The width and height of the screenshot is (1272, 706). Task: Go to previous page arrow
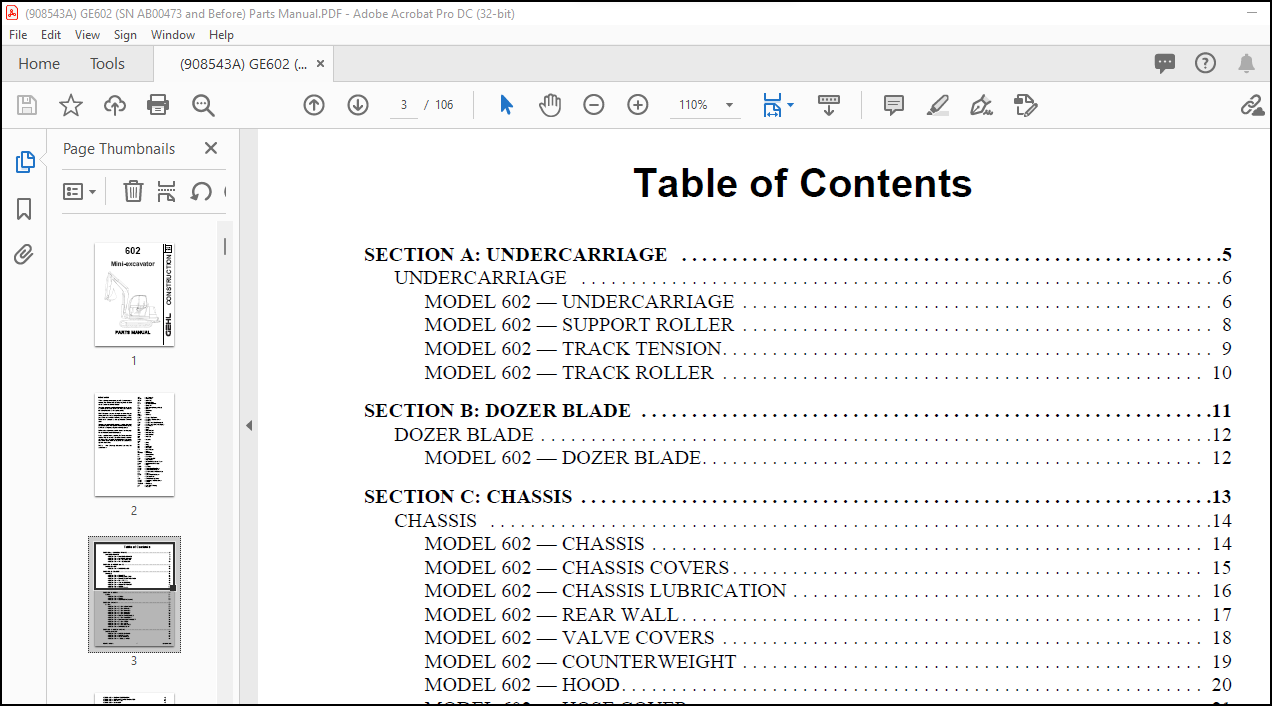pos(314,105)
